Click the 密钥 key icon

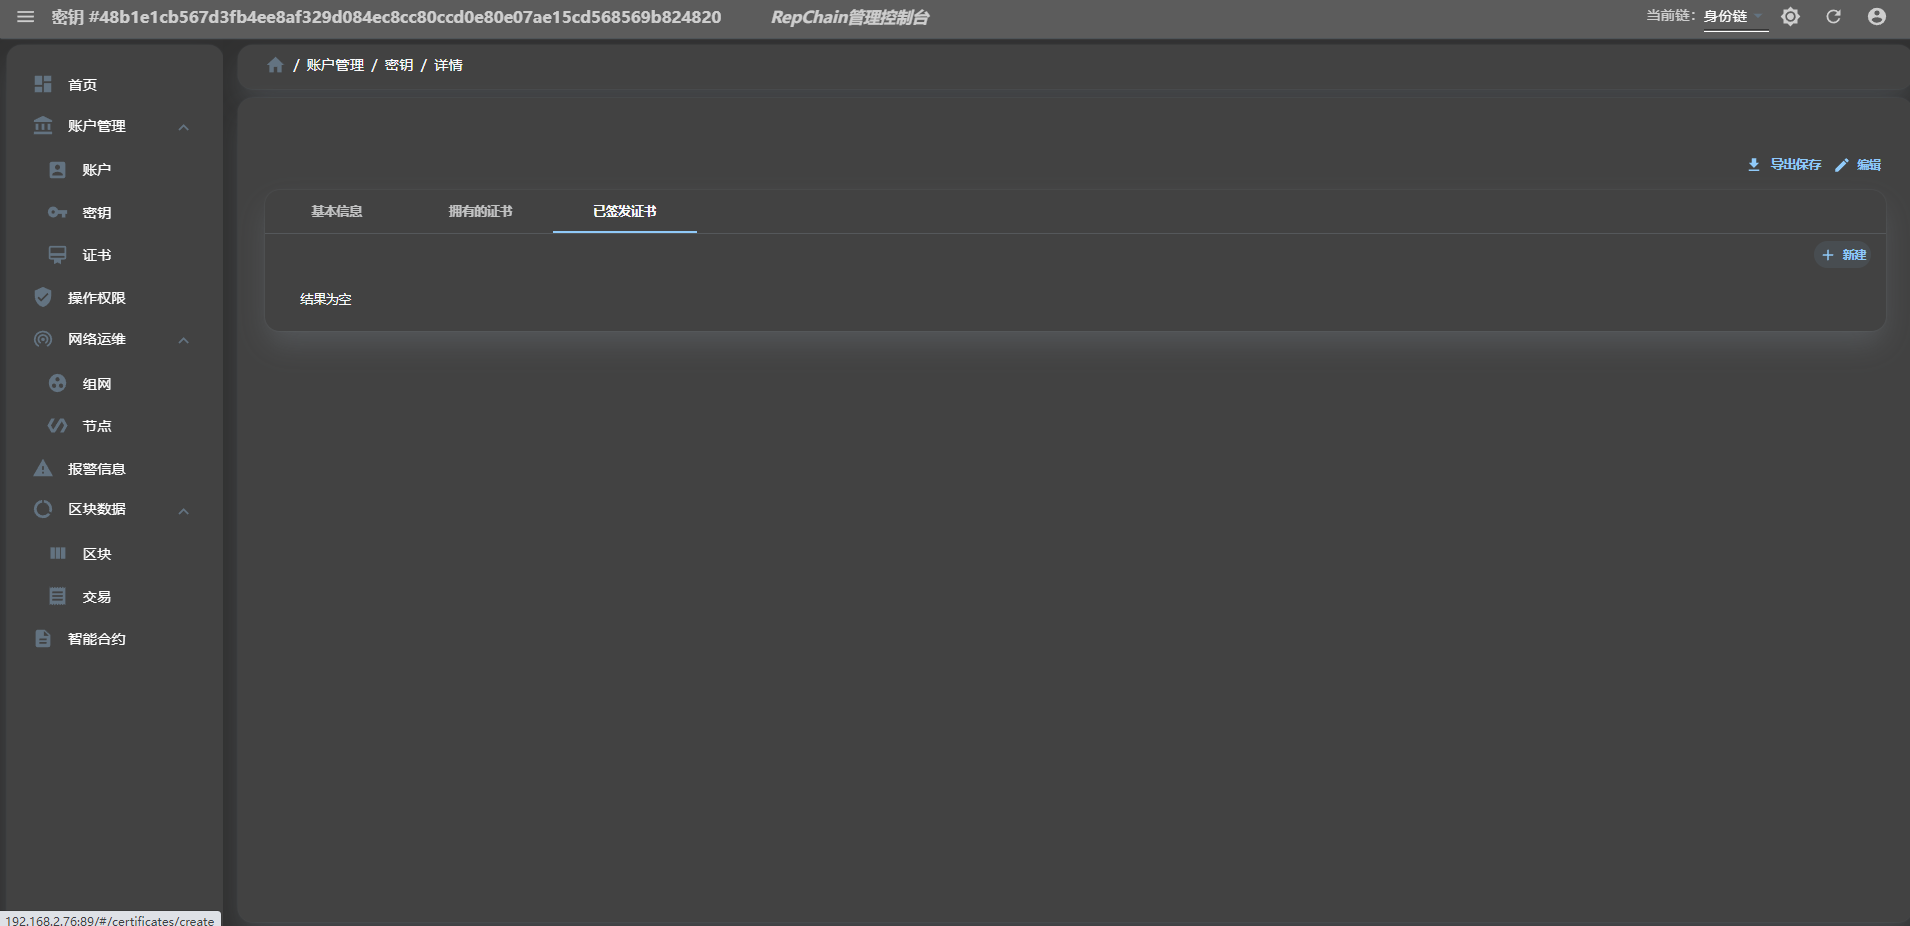coord(58,212)
